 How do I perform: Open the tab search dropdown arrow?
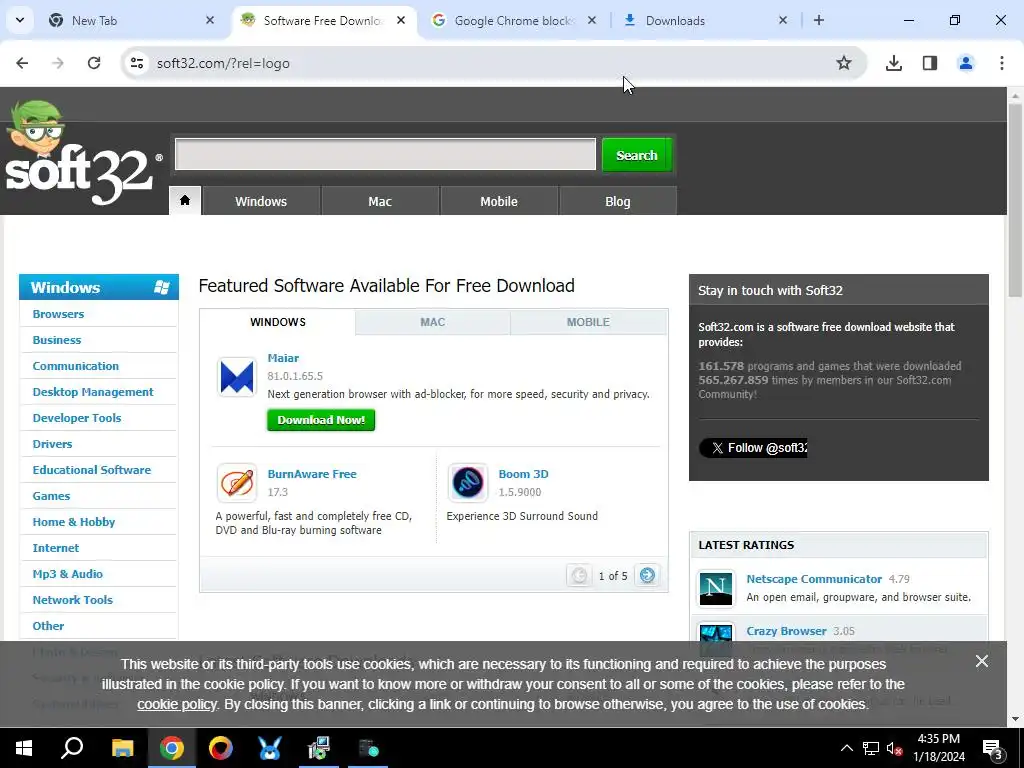click(20, 20)
